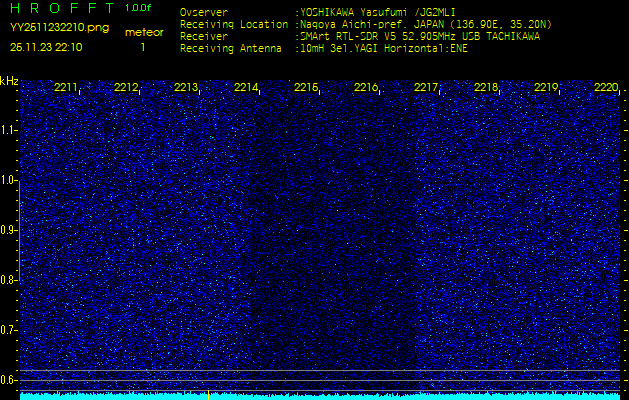The image size is (629, 400).
Task: Click the meteor label
Action: pyautogui.click(x=144, y=32)
